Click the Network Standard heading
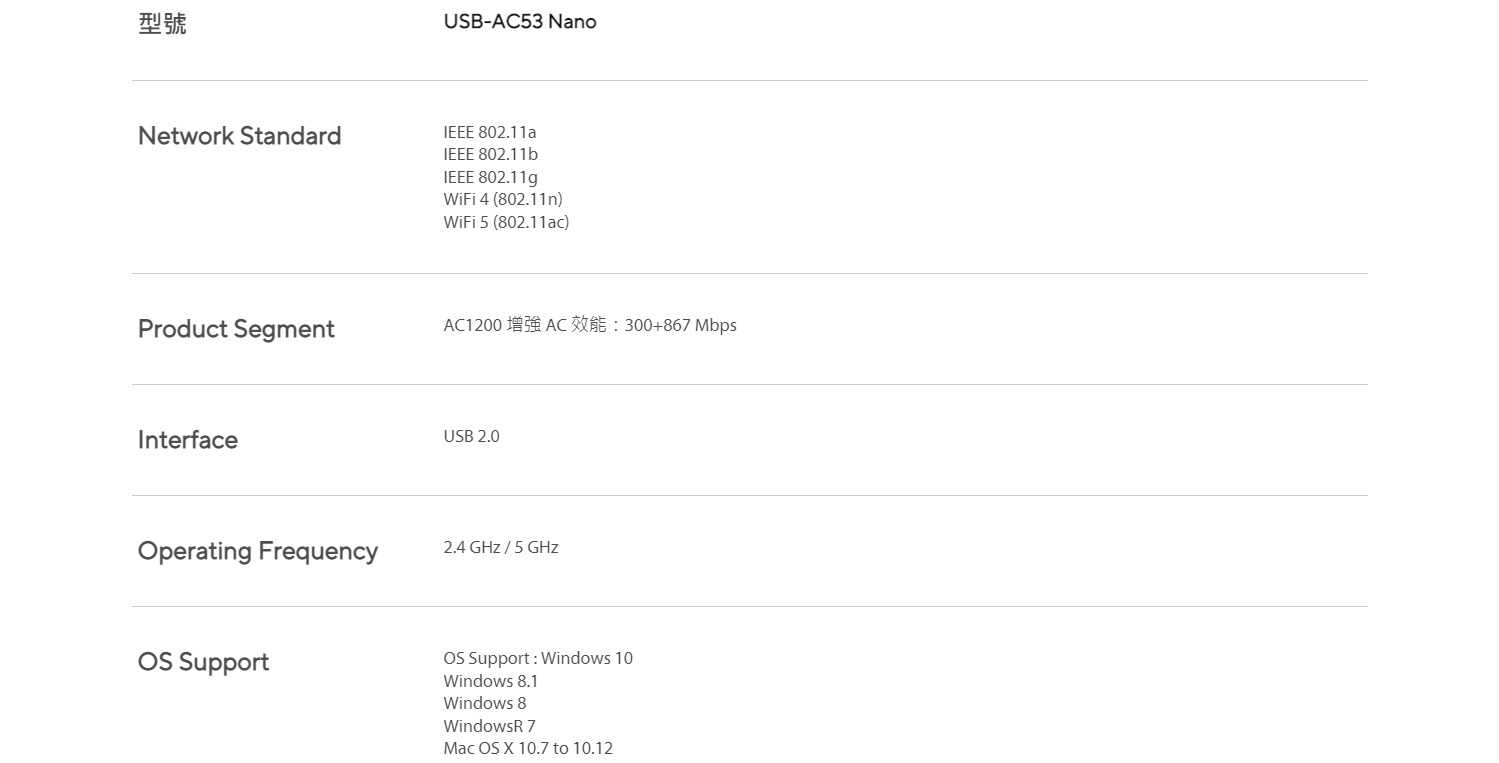Screen dimensions: 1499x763 [x=239, y=136]
